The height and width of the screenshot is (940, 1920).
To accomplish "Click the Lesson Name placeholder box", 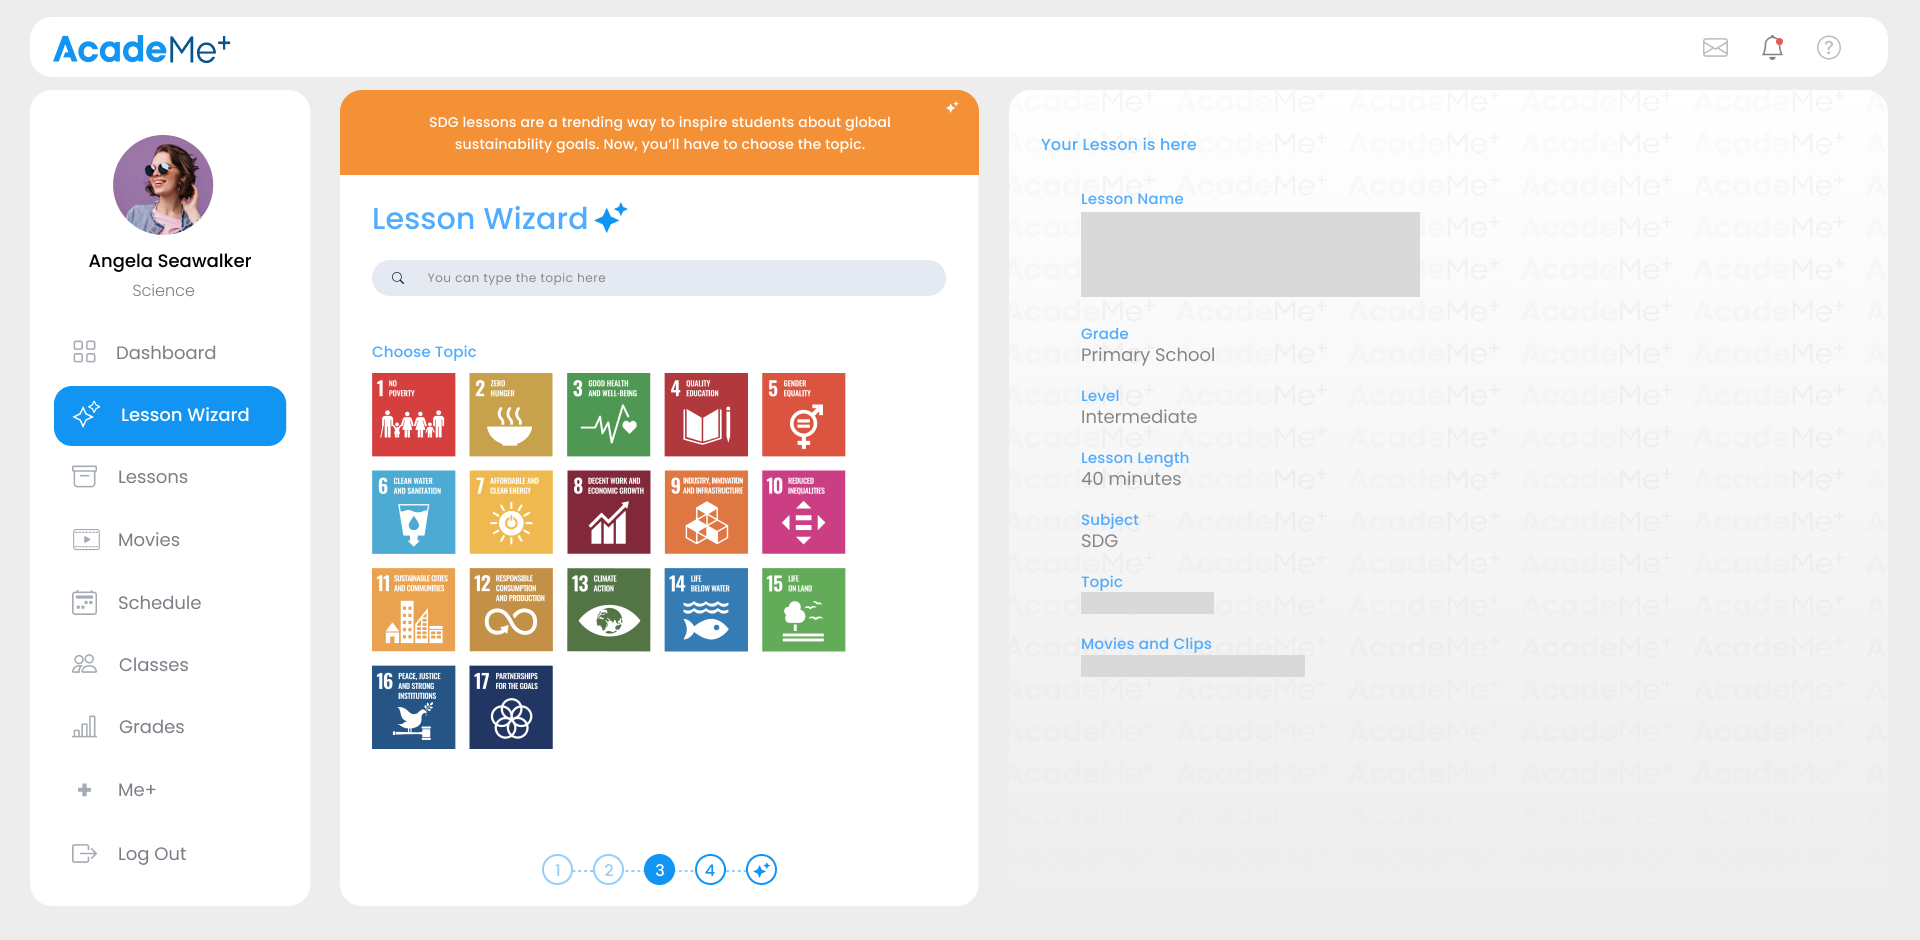I will tap(1250, 254).
